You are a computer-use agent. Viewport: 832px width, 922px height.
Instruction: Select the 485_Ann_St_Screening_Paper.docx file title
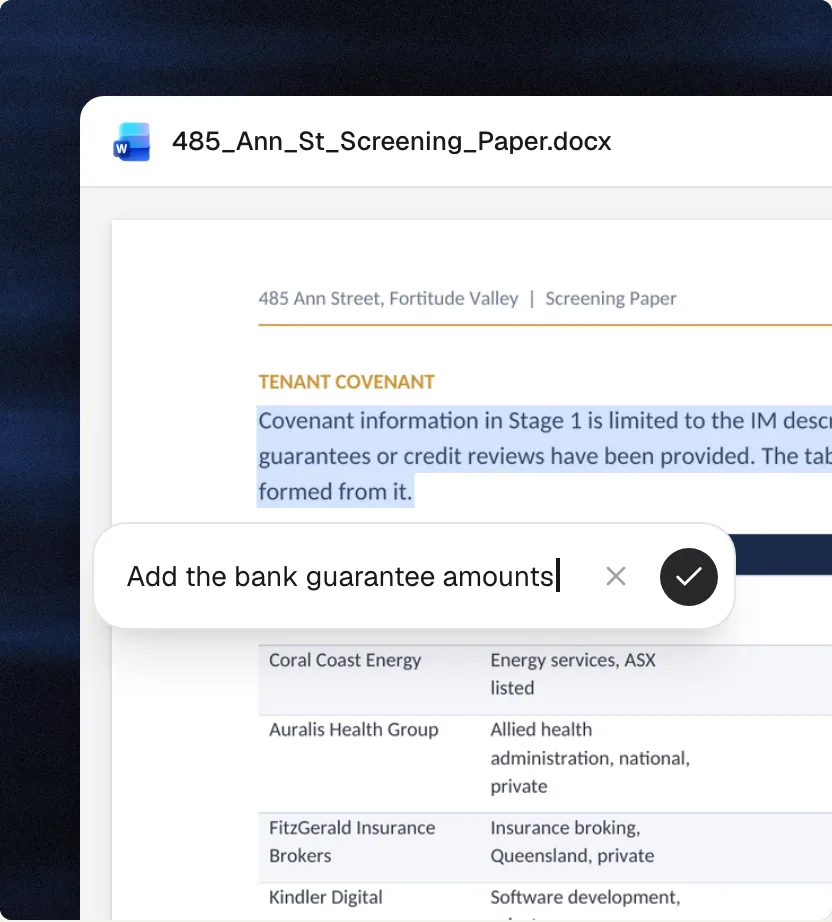392,142
